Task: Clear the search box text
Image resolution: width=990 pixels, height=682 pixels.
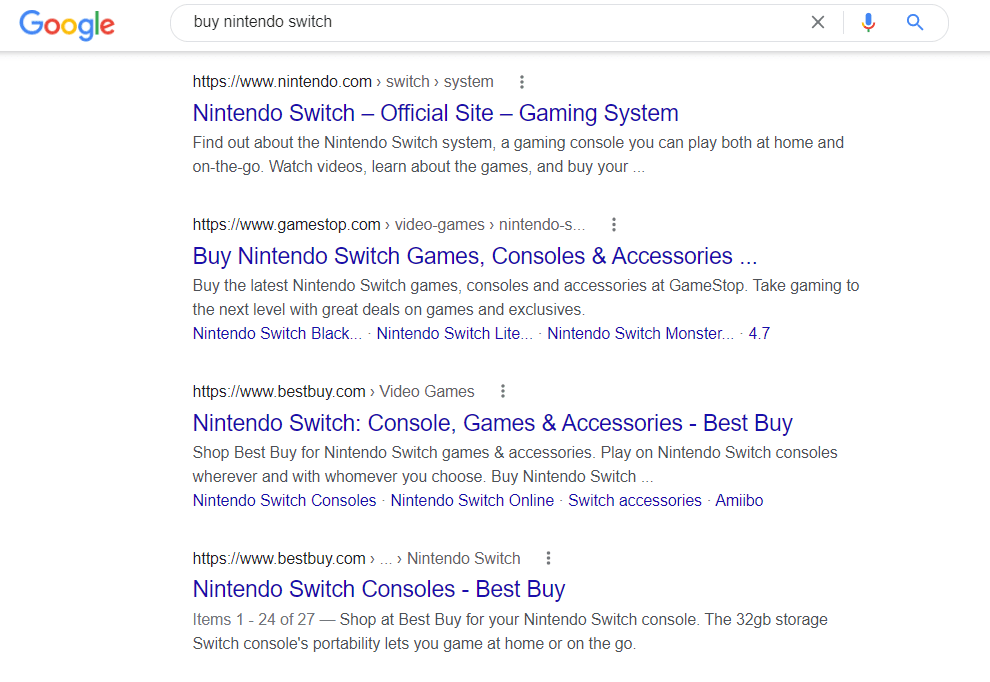Action: pos(818,22)
